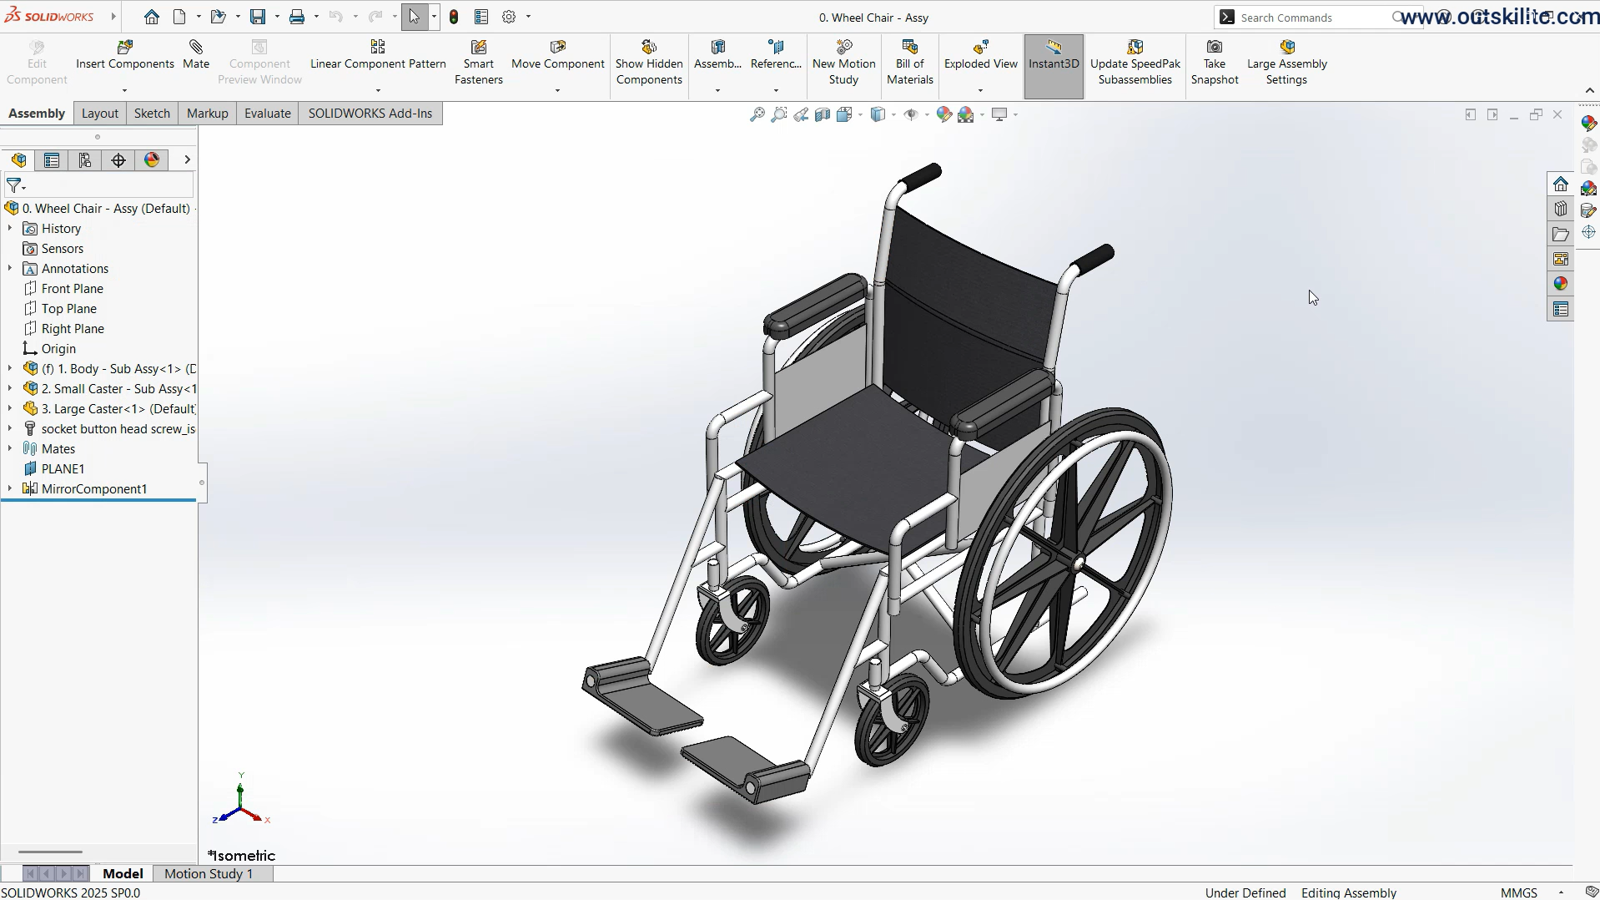Select PLANE1 in feature tree
This screenshot has height=900, width=1600.
tap(62, 468)
